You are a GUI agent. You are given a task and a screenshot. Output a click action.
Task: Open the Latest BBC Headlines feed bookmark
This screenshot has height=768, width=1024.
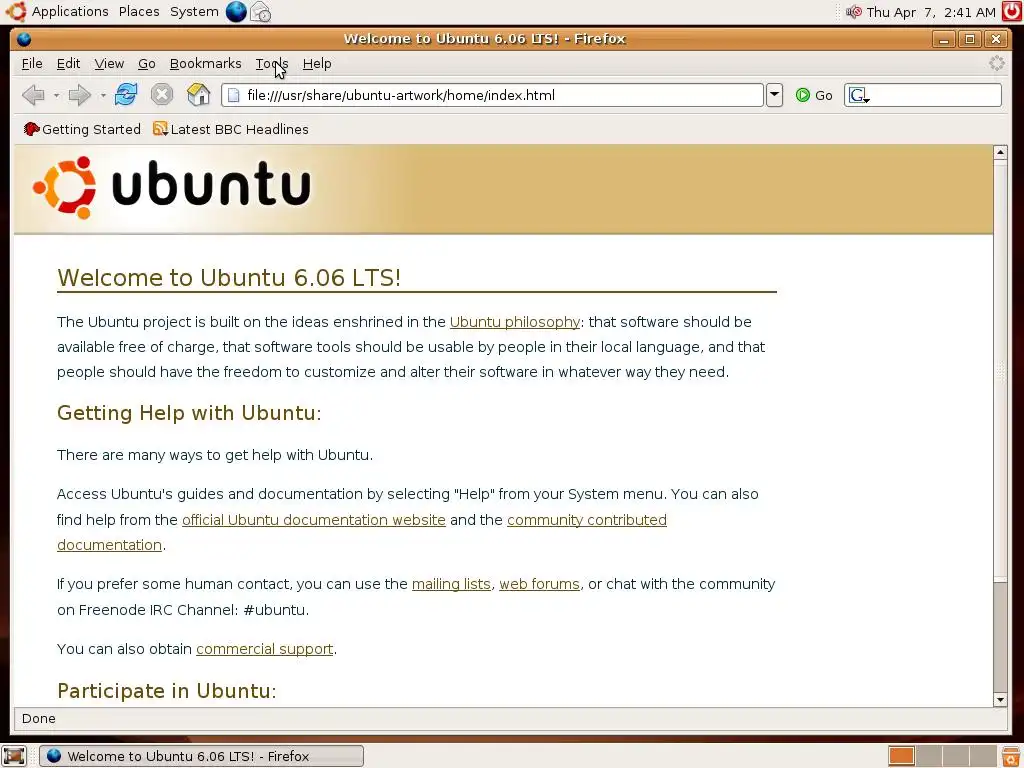231,129
